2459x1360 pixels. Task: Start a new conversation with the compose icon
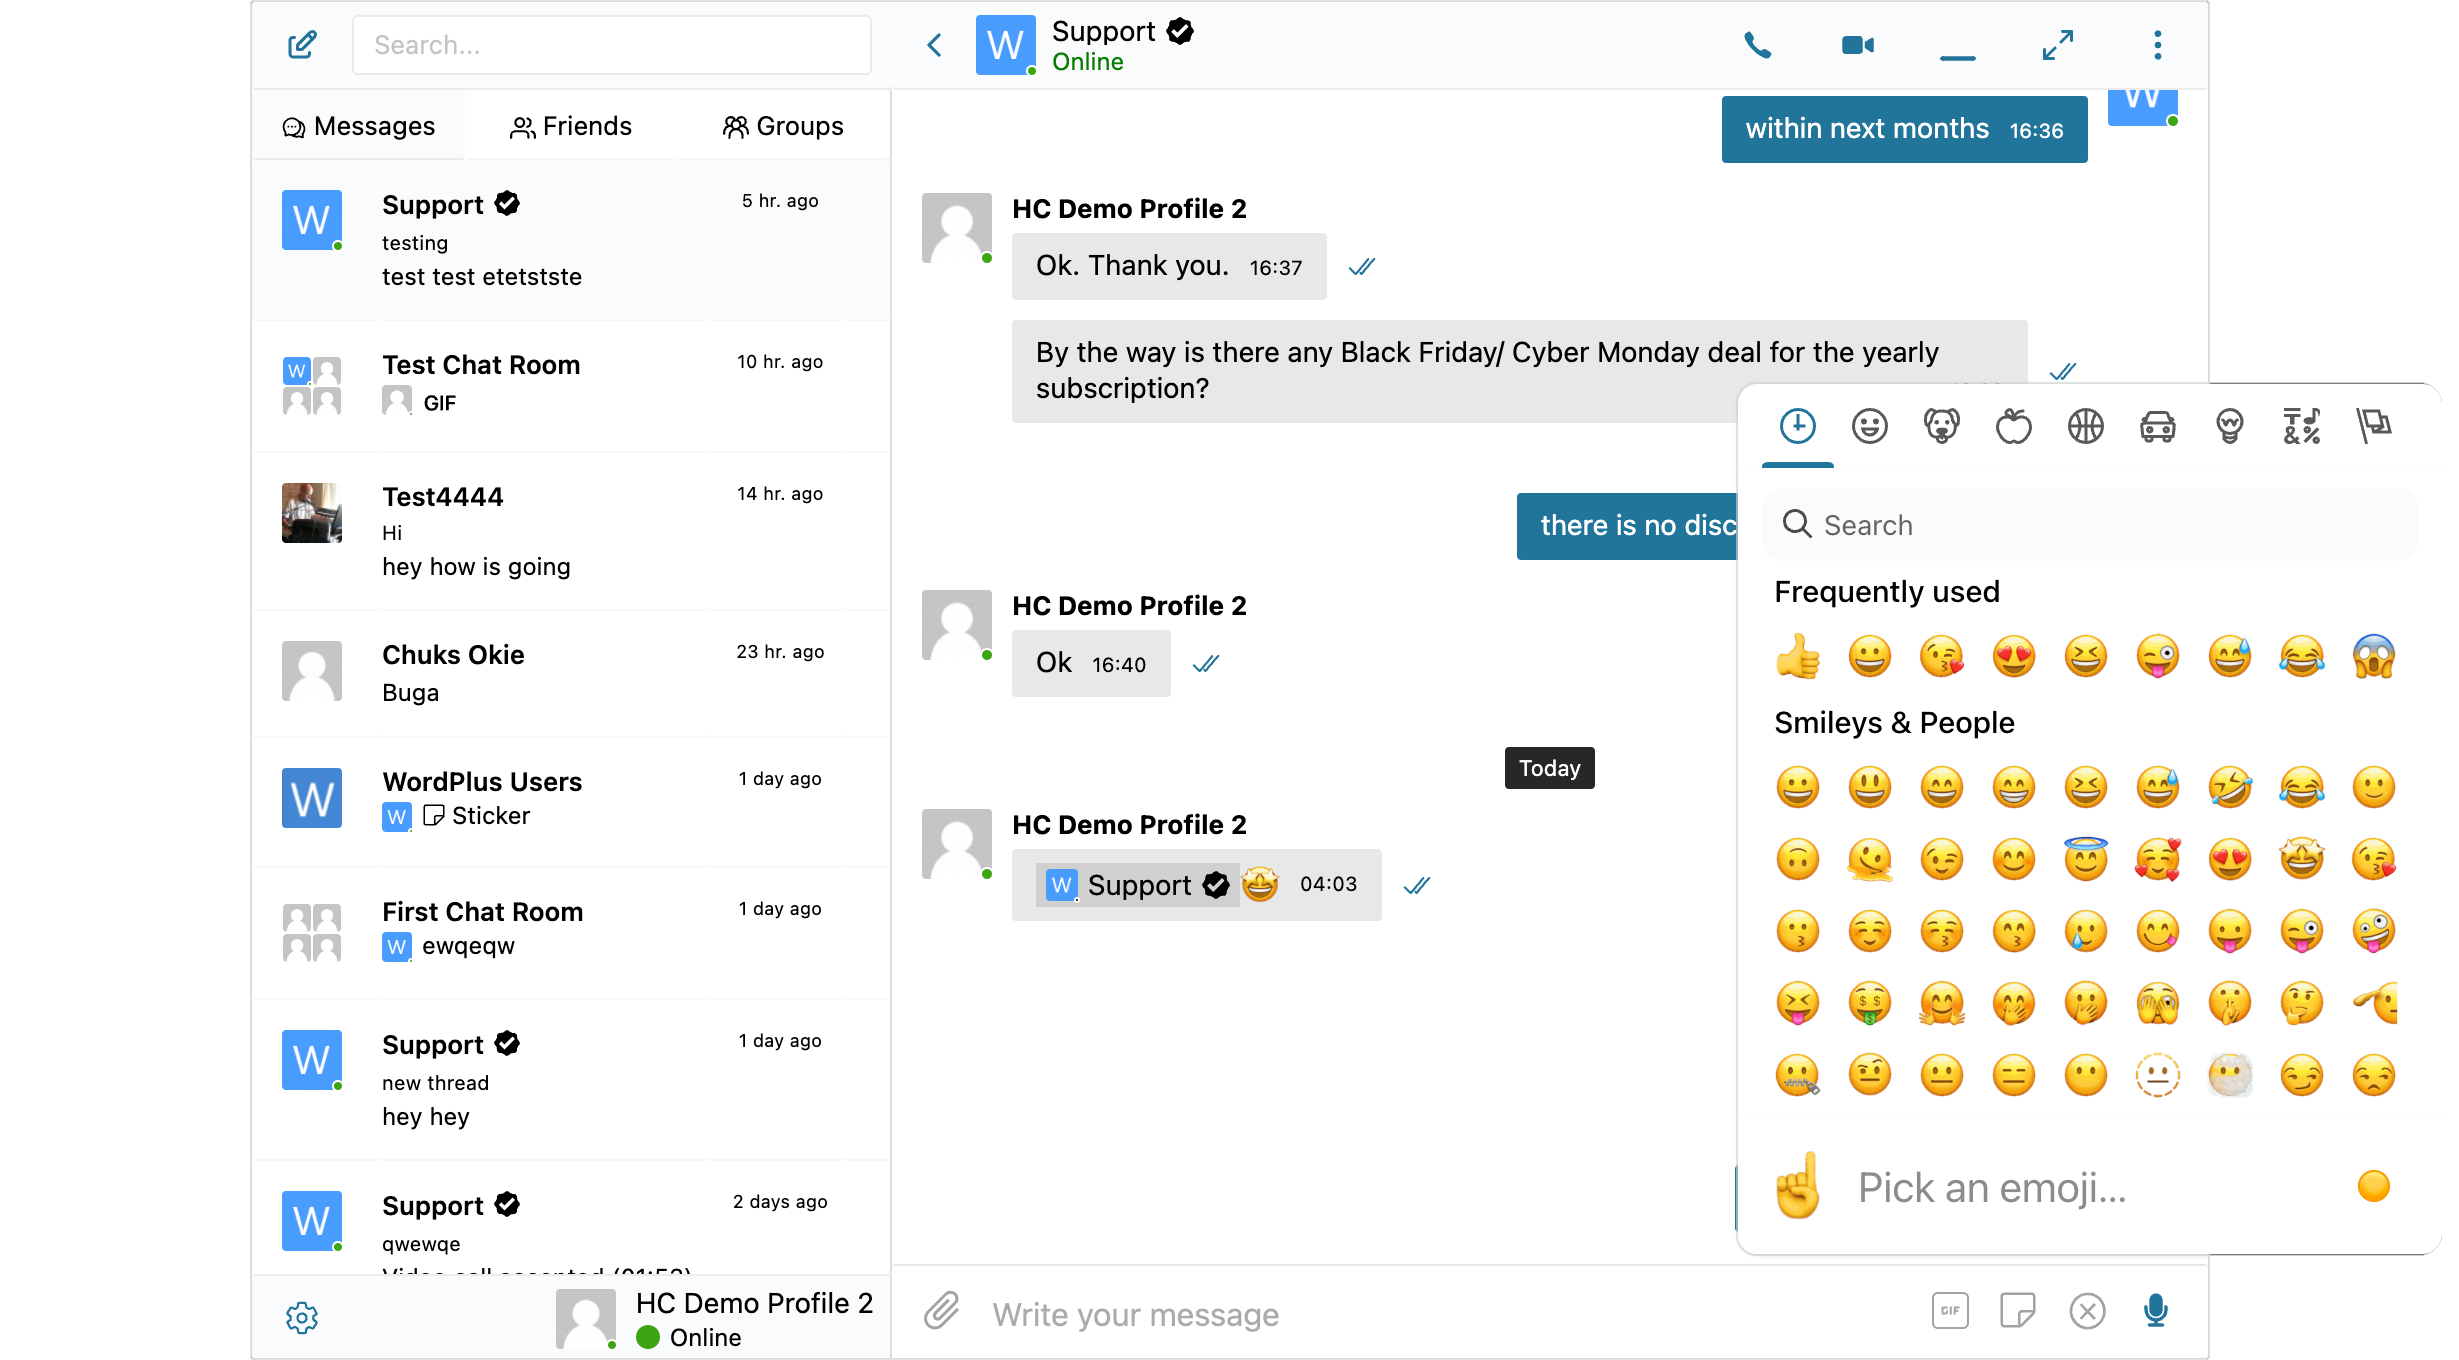point(301,44)
